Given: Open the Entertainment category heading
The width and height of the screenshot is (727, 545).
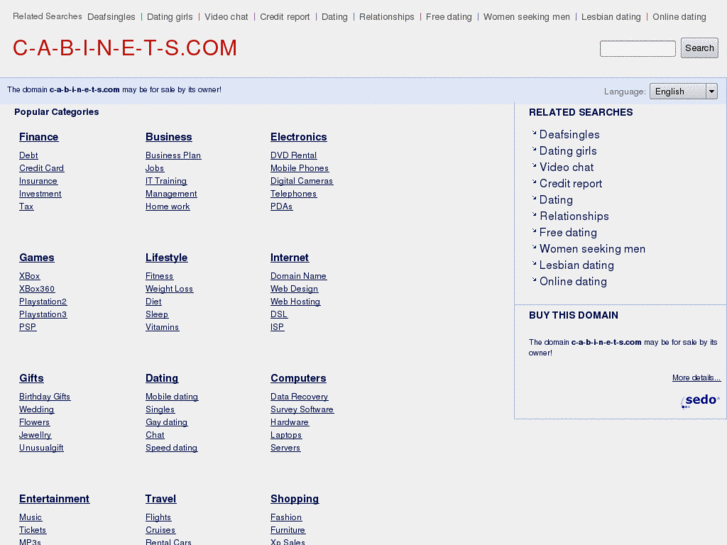Looking at the screenshot, I should [x=54, y=499].
